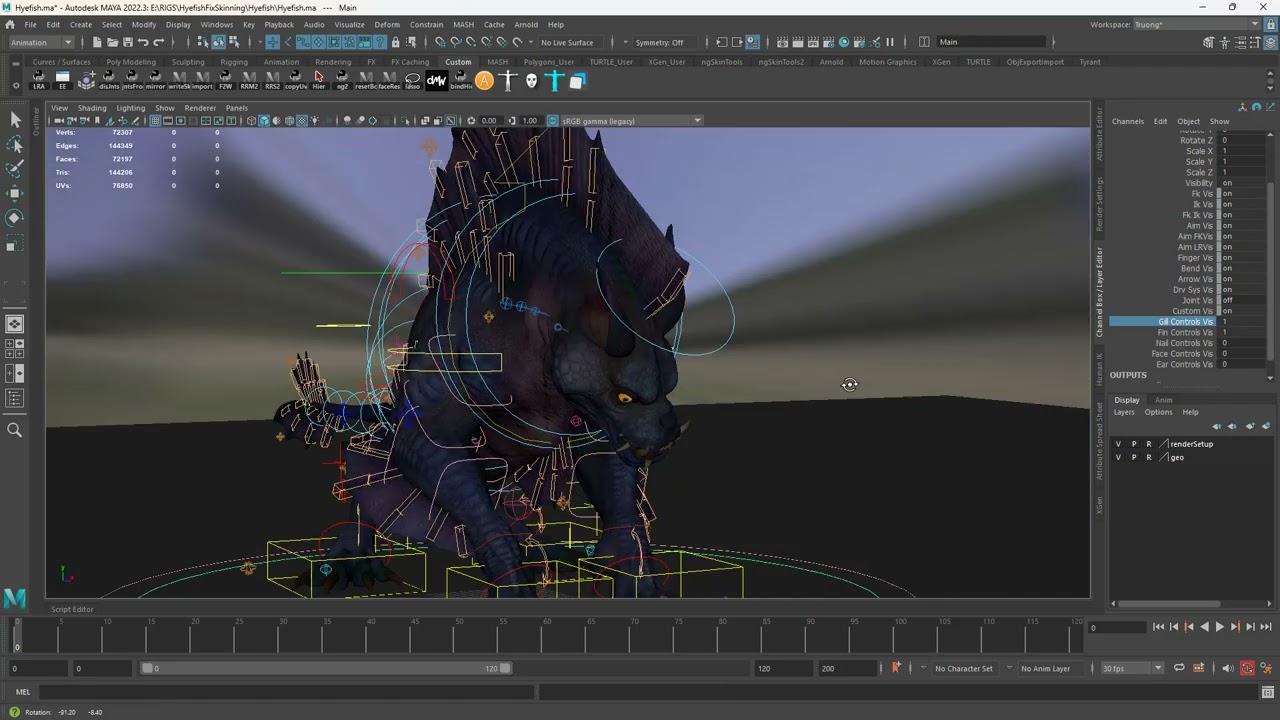Click the orange A circle shelf icon
Image resolution: width=1280 pixels, height=720 pixels.
click(484, 81)
